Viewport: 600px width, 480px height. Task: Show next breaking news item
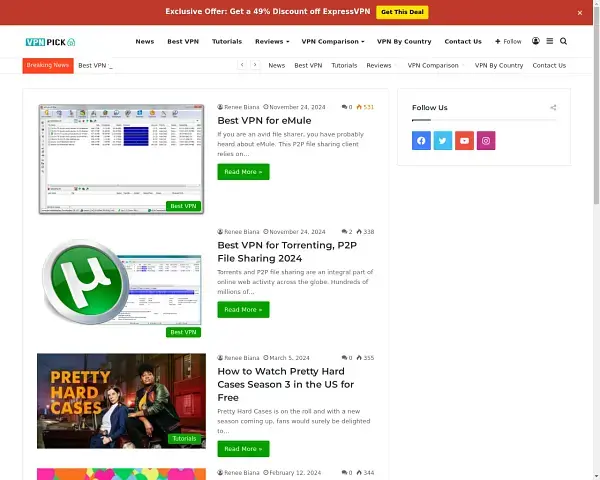pos(255,65)
